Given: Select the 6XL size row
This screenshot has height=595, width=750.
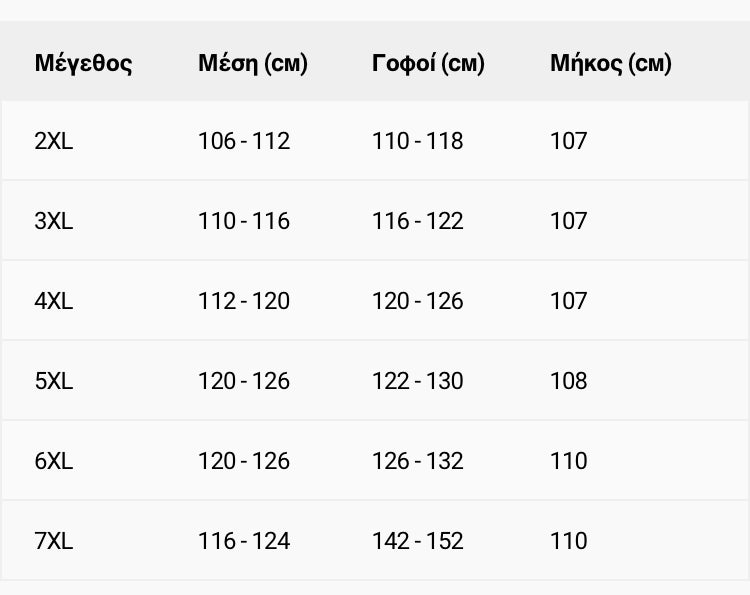Looking at the screenshot, I should coord(375,461).
